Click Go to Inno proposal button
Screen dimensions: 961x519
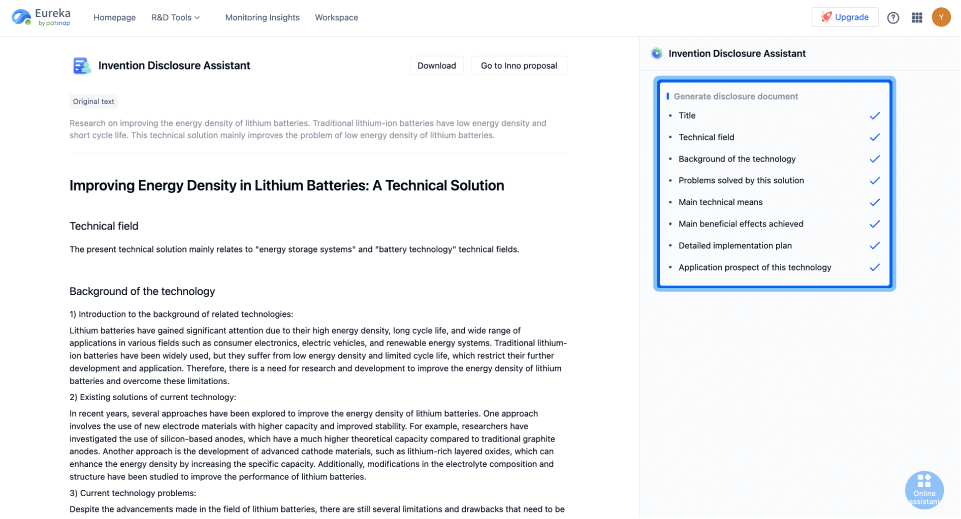(x=519, y=66)
